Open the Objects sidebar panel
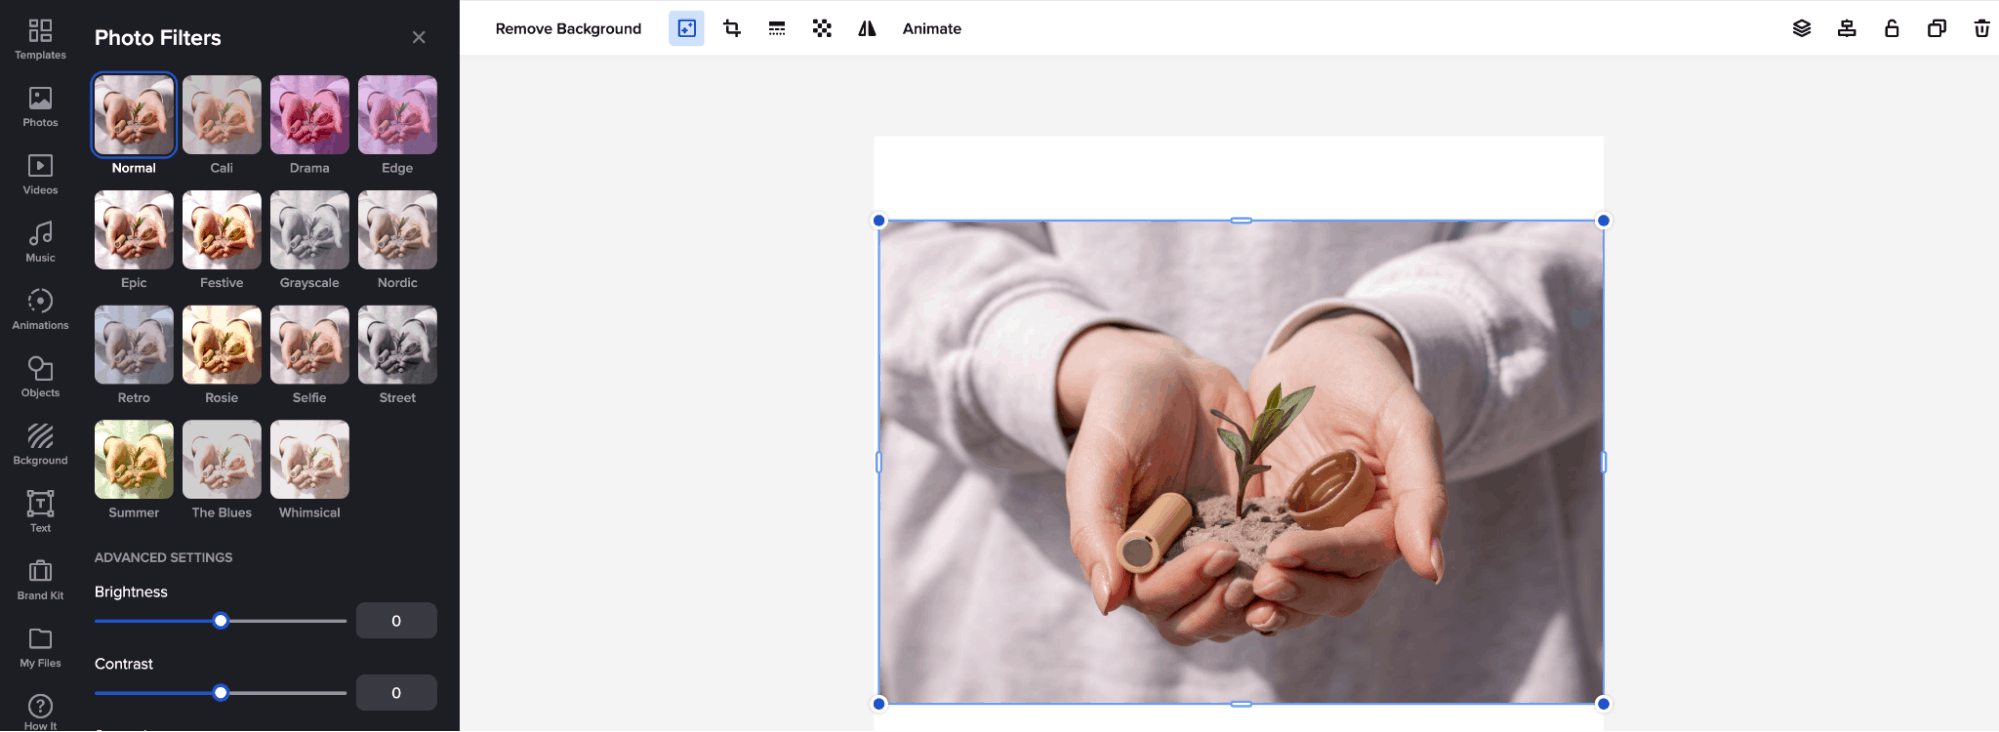This screenshot has width=1999, height=732. pyautogui.click(x=40, y=377)
